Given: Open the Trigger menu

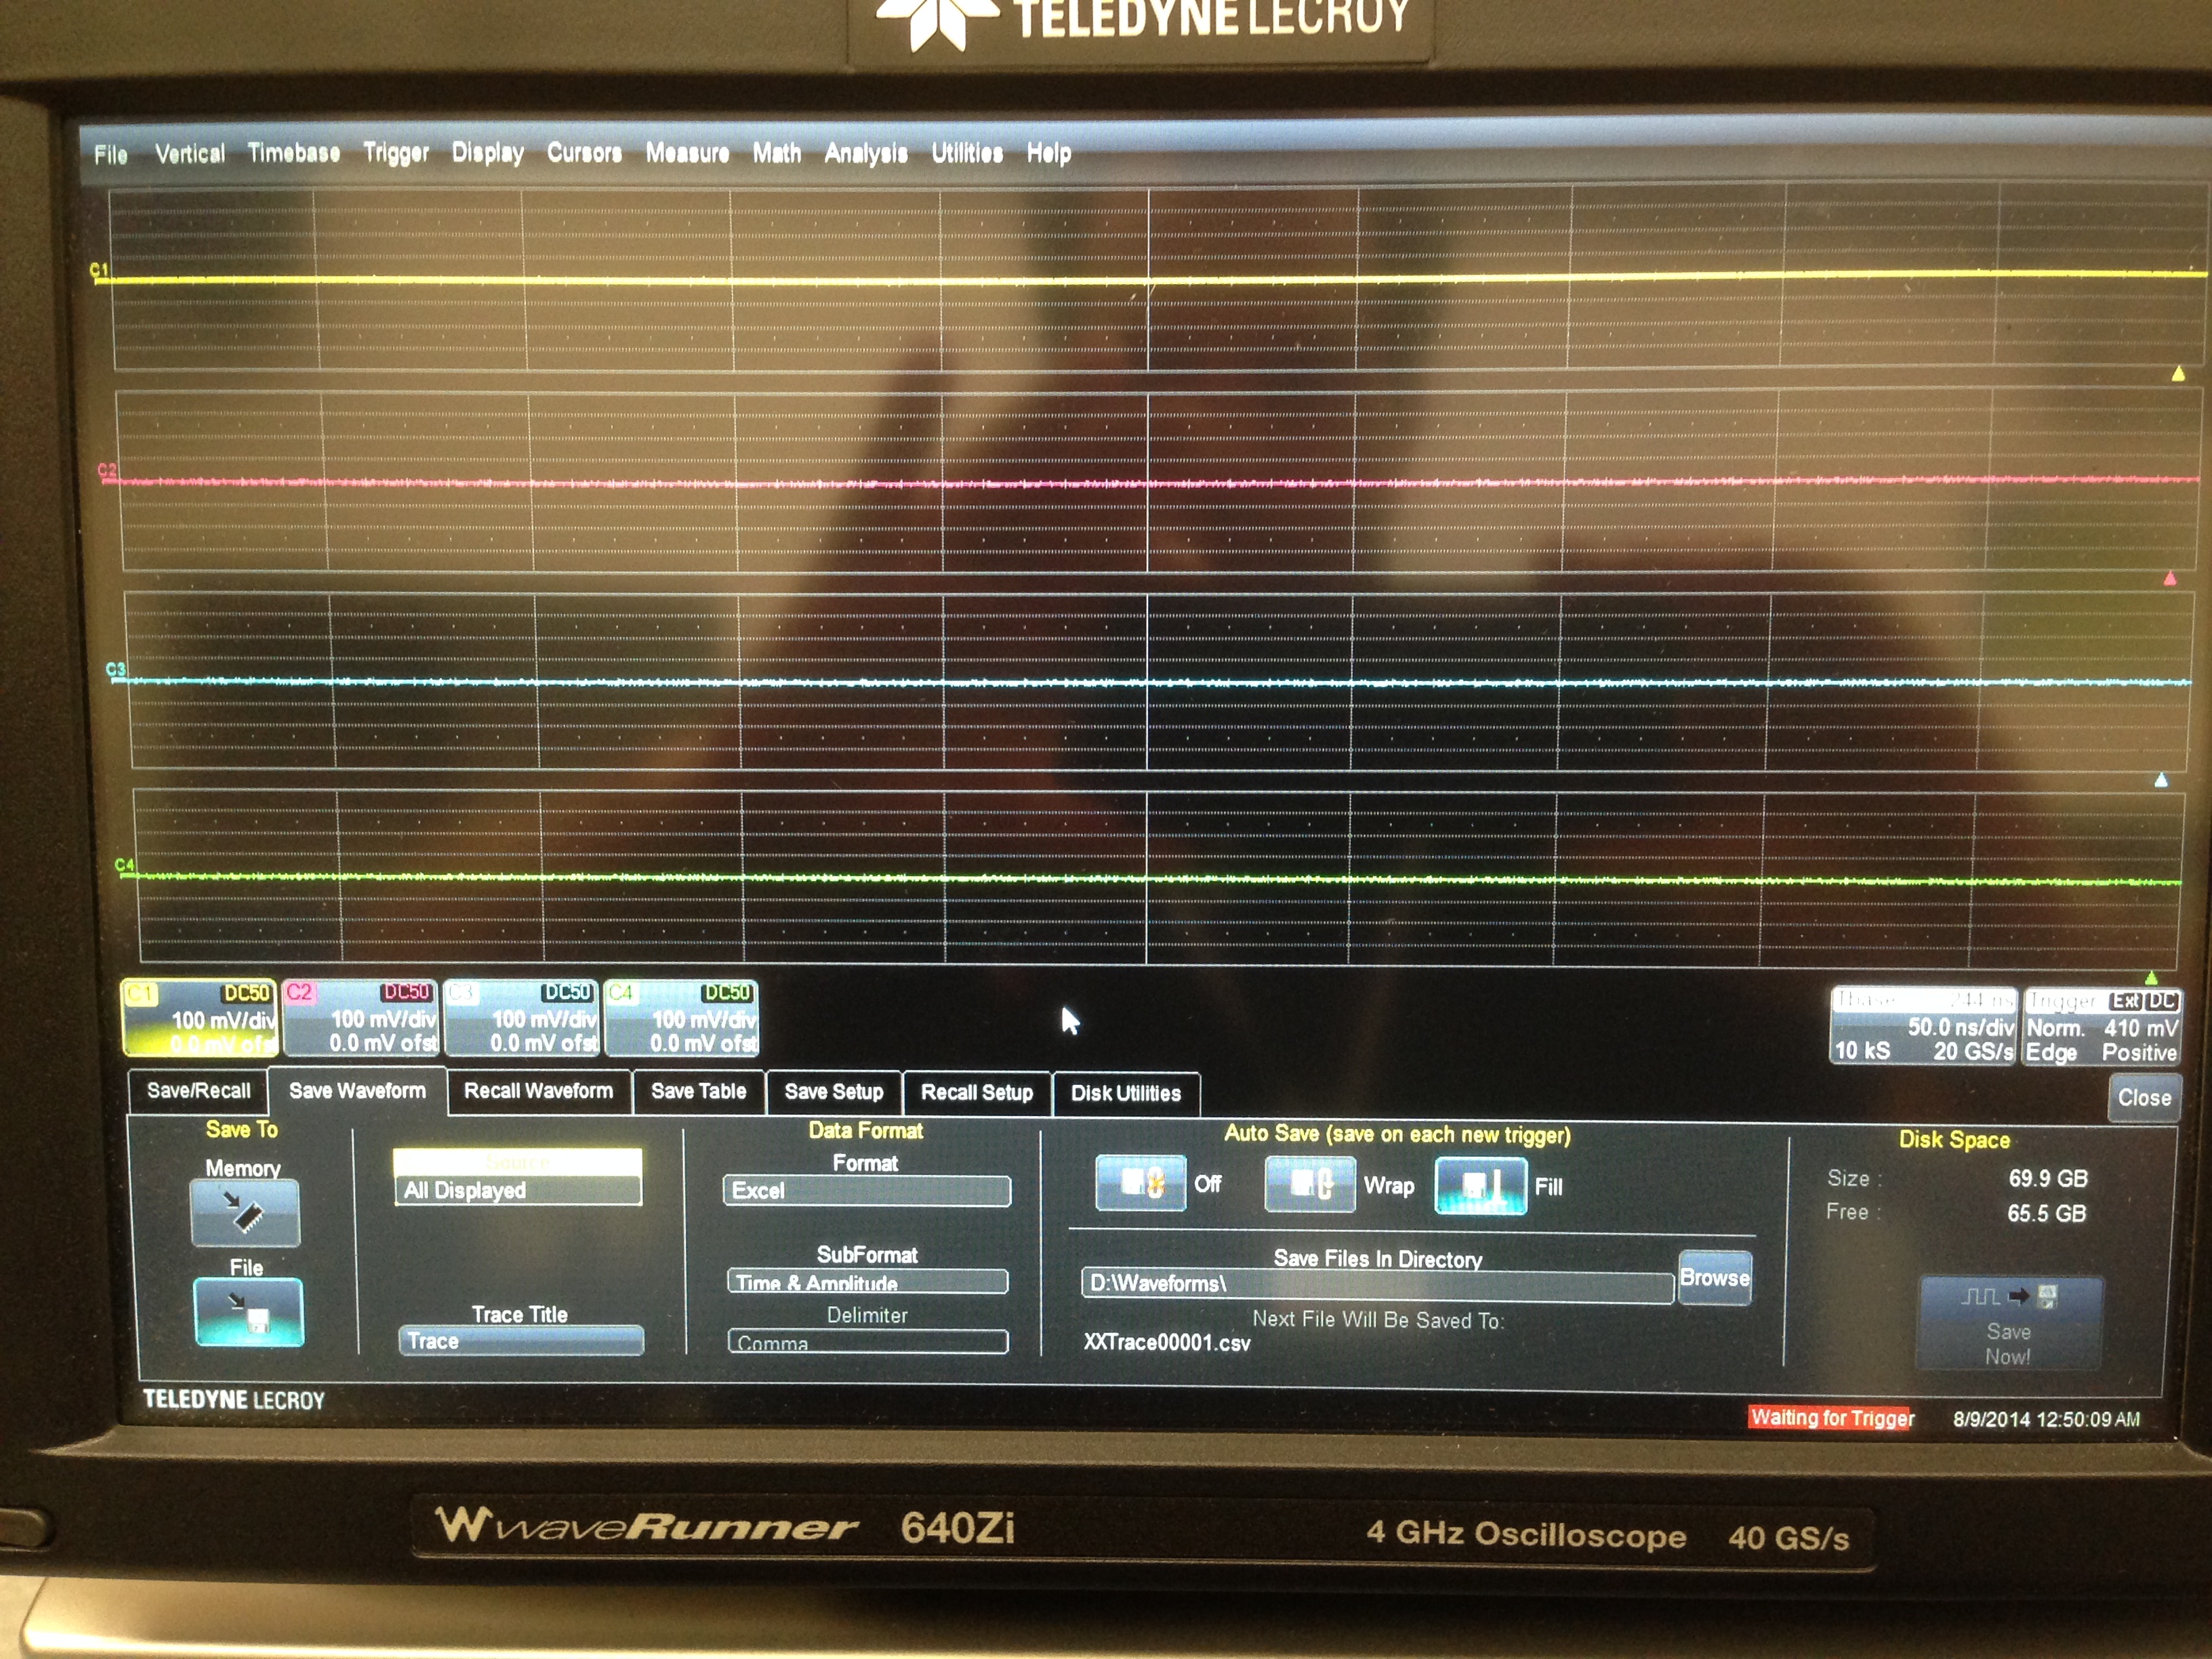Looking at the screenshot, I should coord(395,152).
